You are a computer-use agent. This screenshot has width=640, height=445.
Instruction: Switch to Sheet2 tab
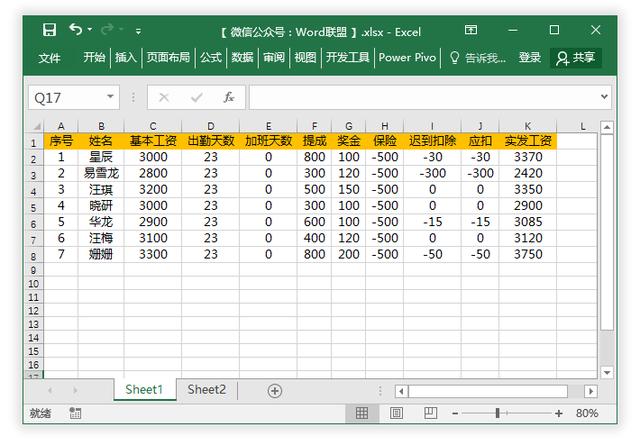pyautogui.click(x=207, y=389)
